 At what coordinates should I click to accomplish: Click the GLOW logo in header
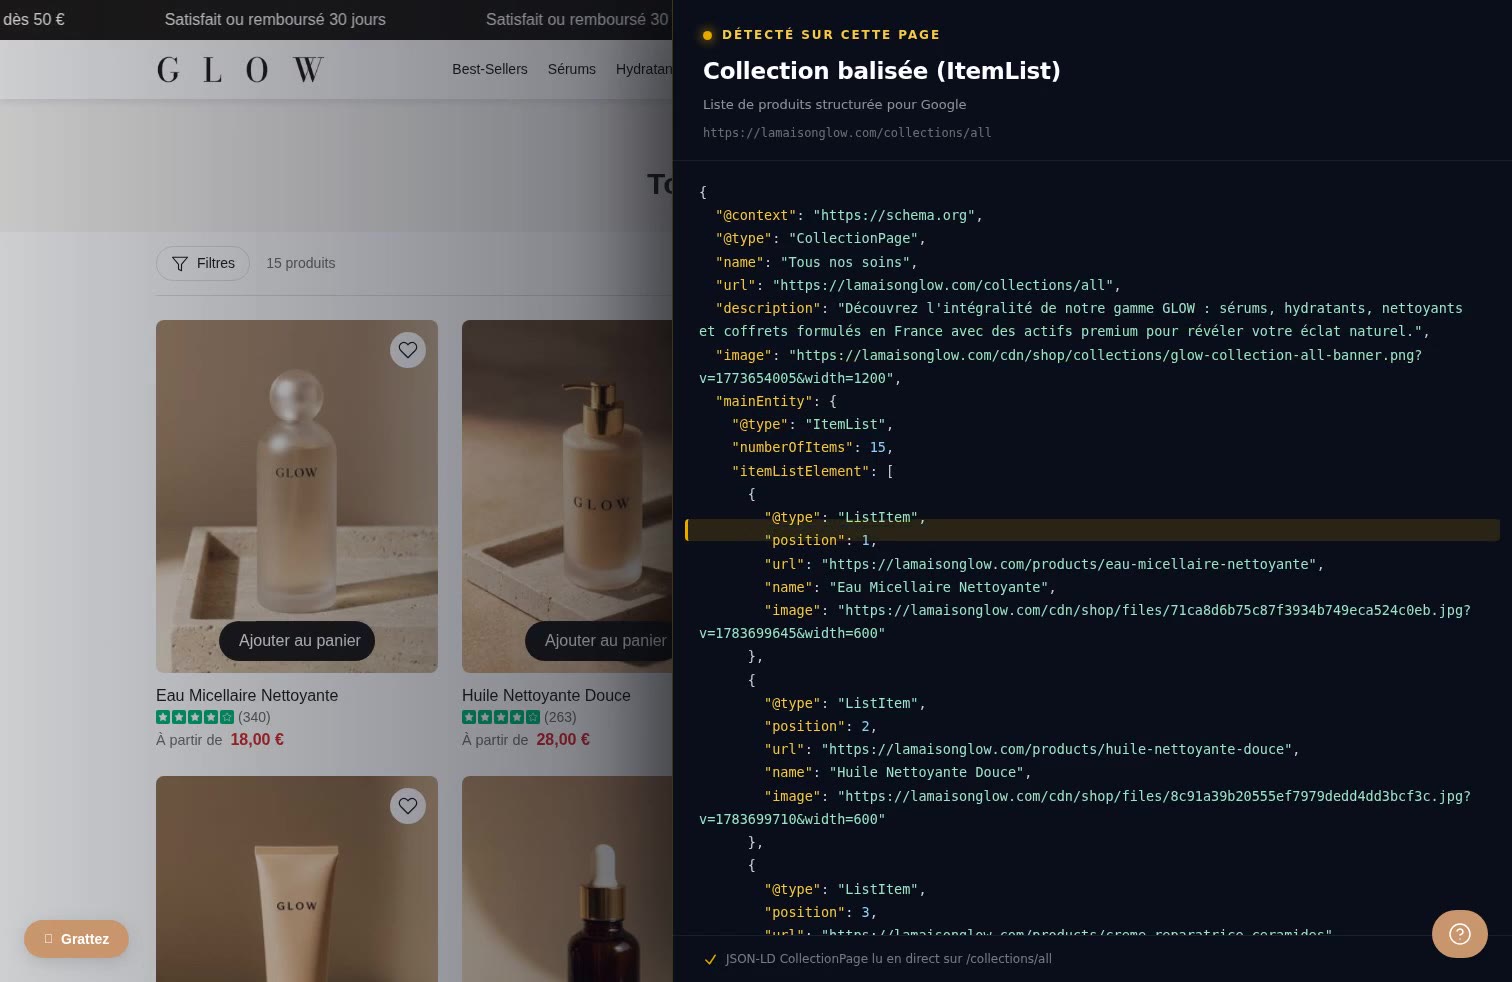(x=240, y=69)
